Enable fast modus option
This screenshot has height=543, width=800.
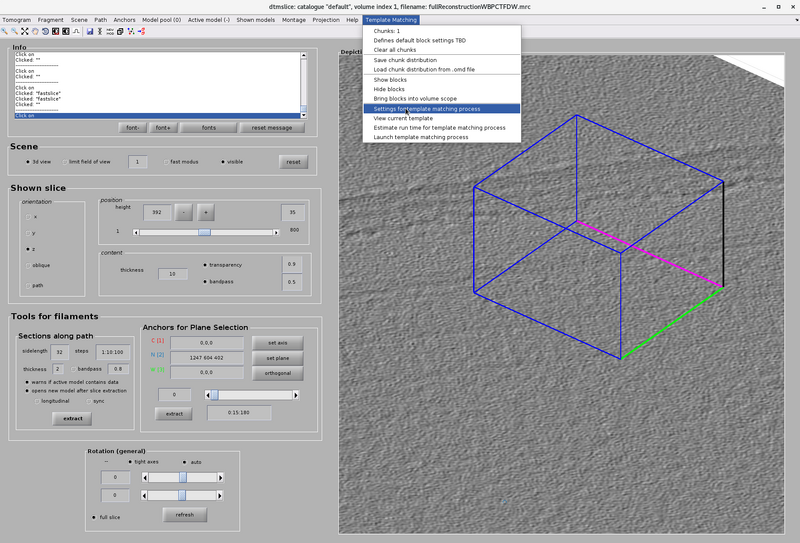click(166, 162)
